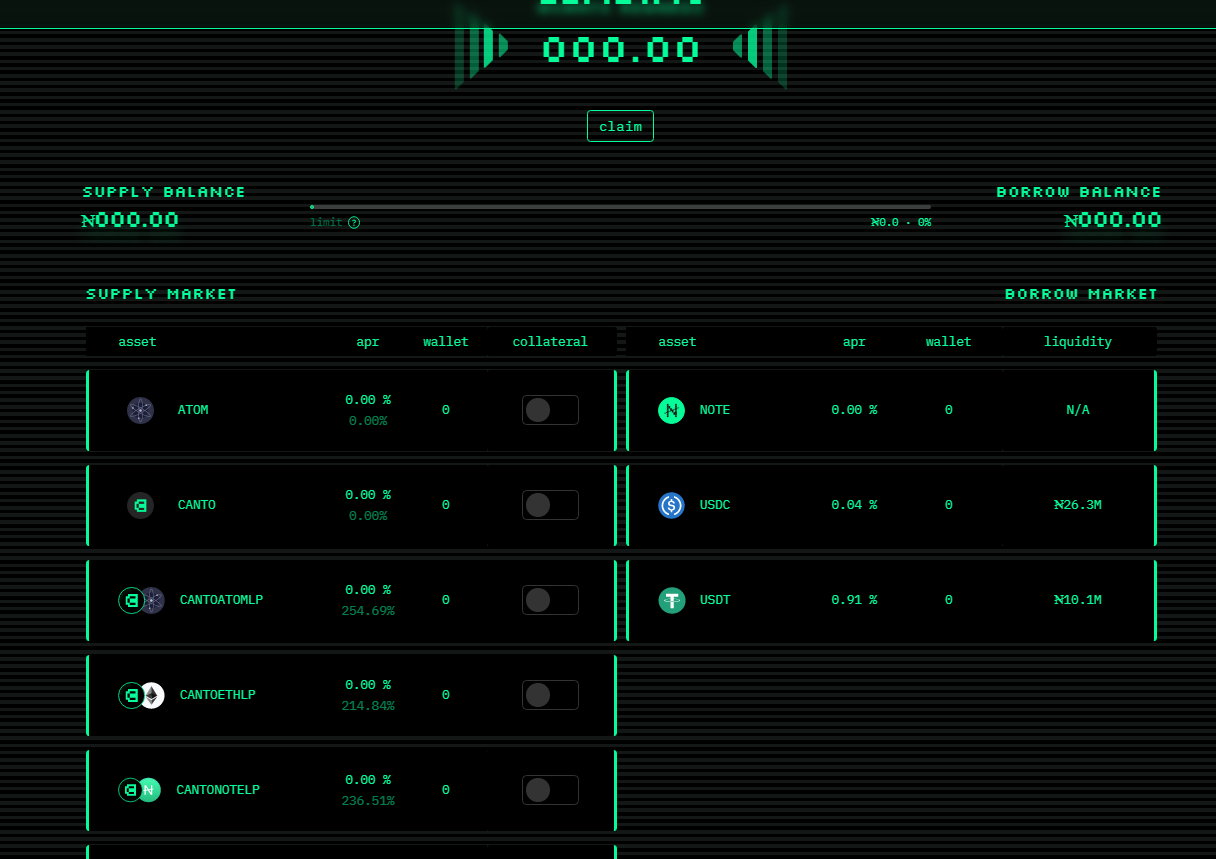Enable CANTONOTELP collateral toggle

(550, 790)
